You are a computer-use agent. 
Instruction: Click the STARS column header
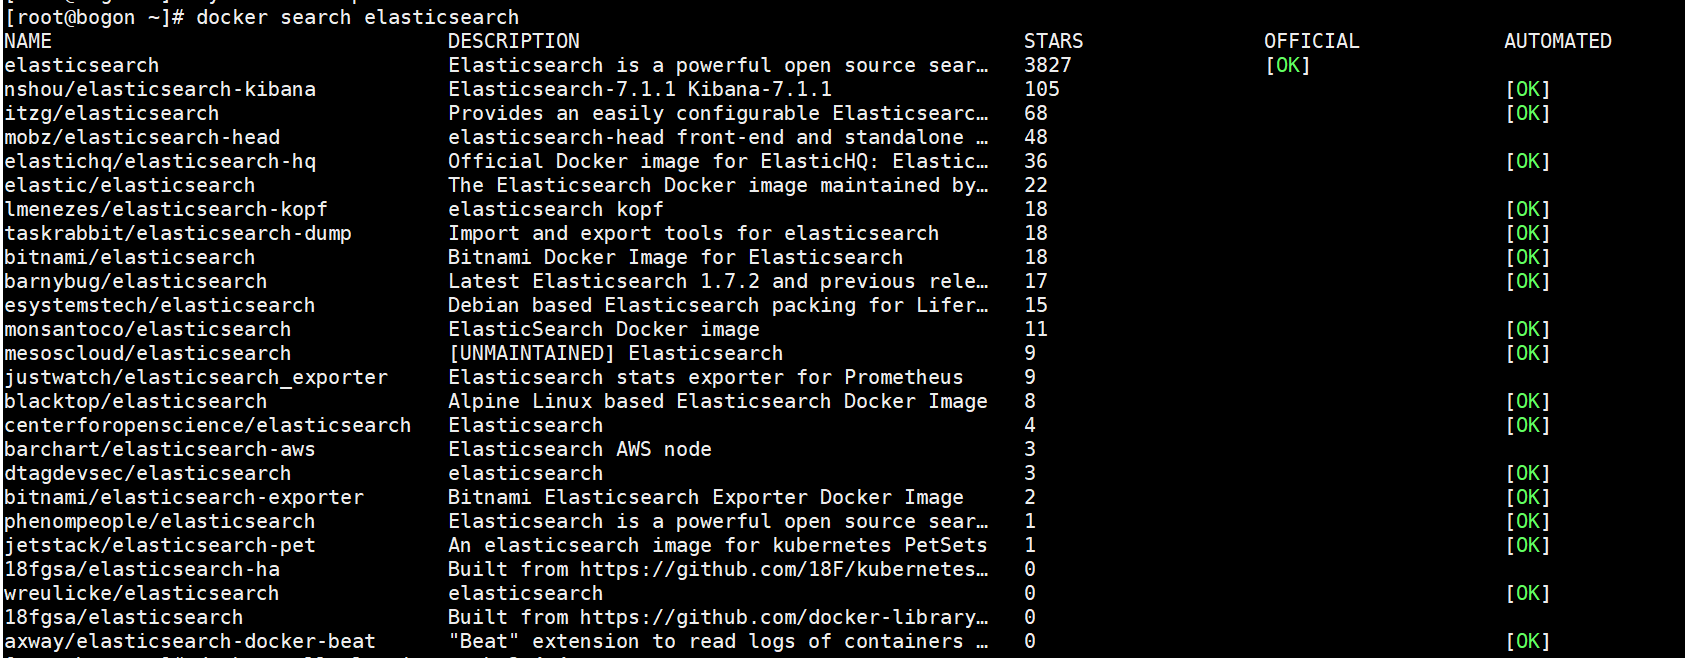(1054, 41)
